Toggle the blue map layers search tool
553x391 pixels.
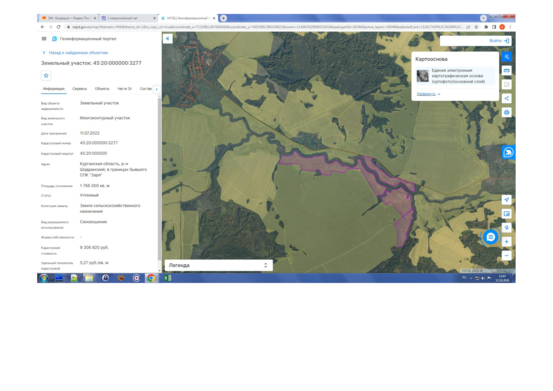pos(507,57)
